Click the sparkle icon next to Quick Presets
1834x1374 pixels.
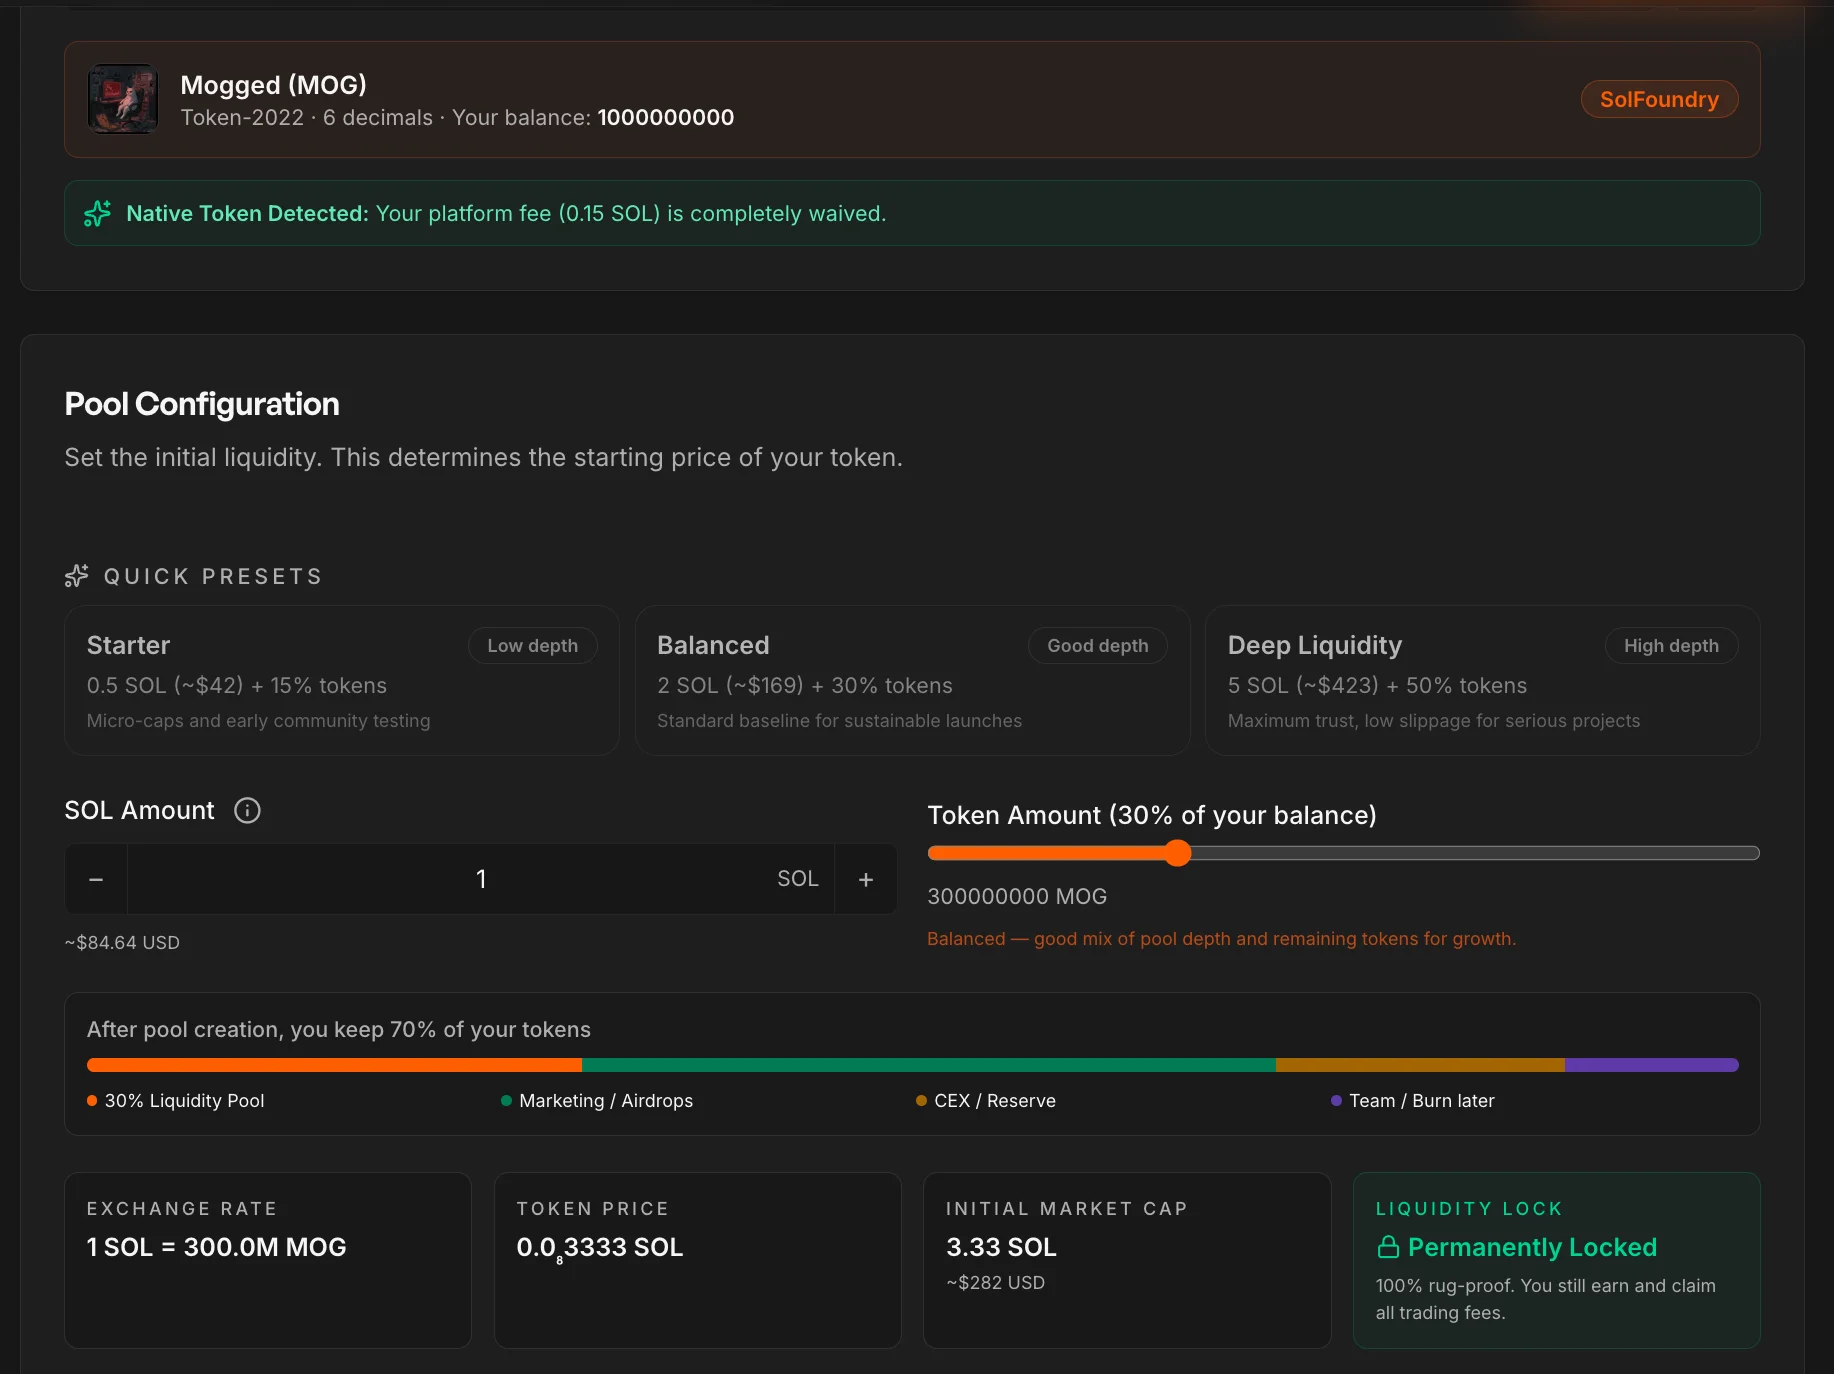coord(77,576)
